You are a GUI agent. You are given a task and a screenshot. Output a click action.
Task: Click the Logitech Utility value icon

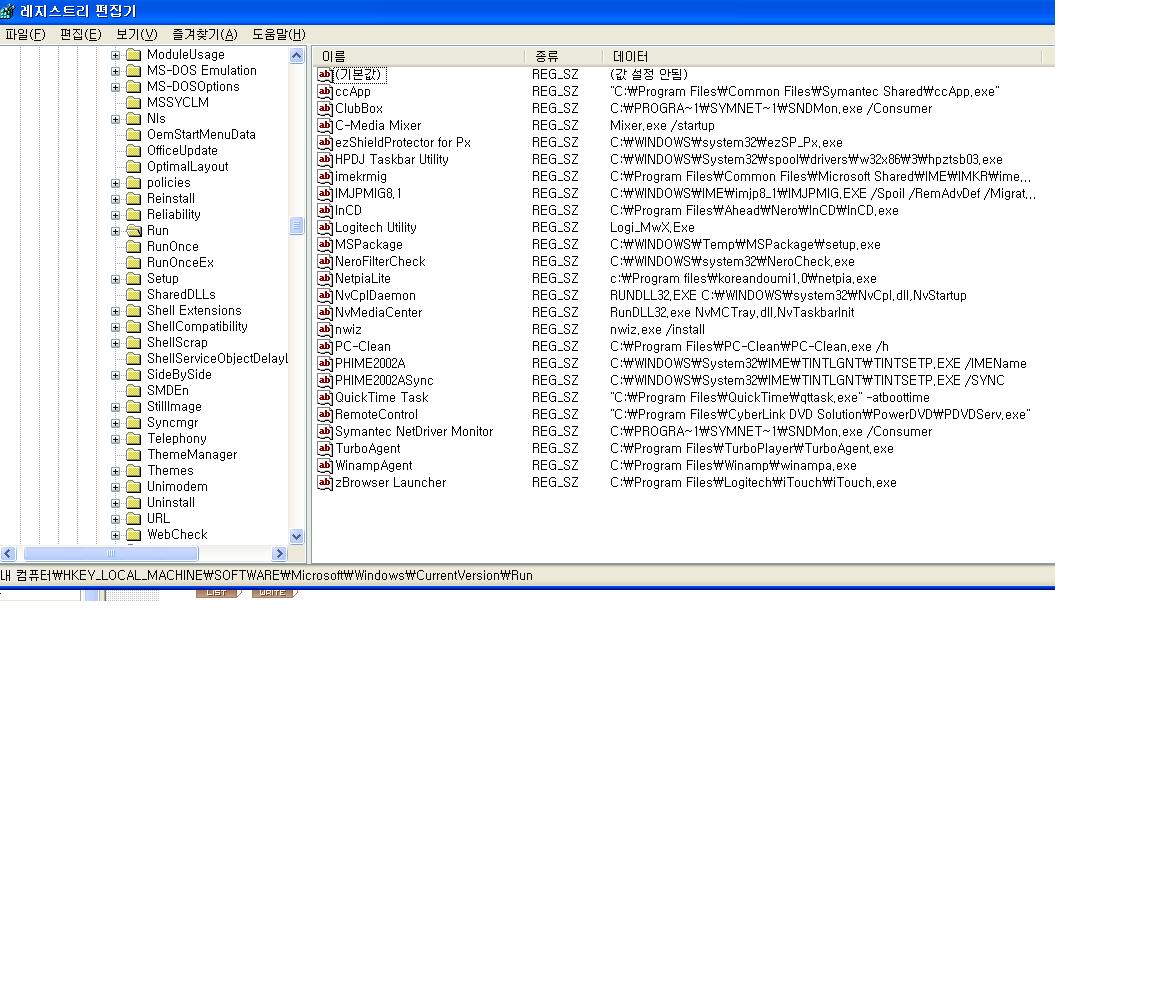[x=325, y=228]
